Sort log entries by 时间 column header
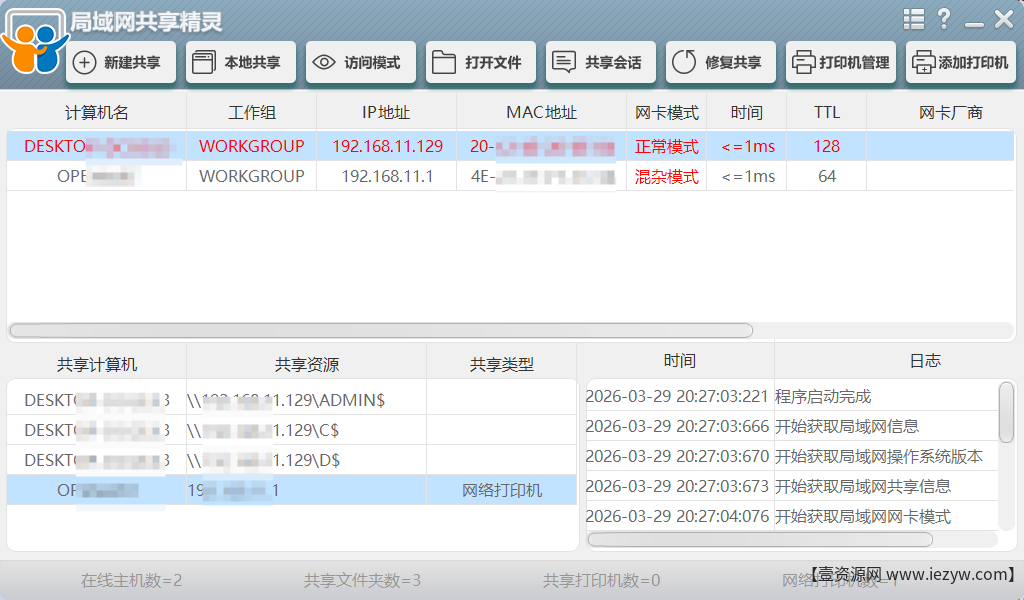 [x=680, y=361]
